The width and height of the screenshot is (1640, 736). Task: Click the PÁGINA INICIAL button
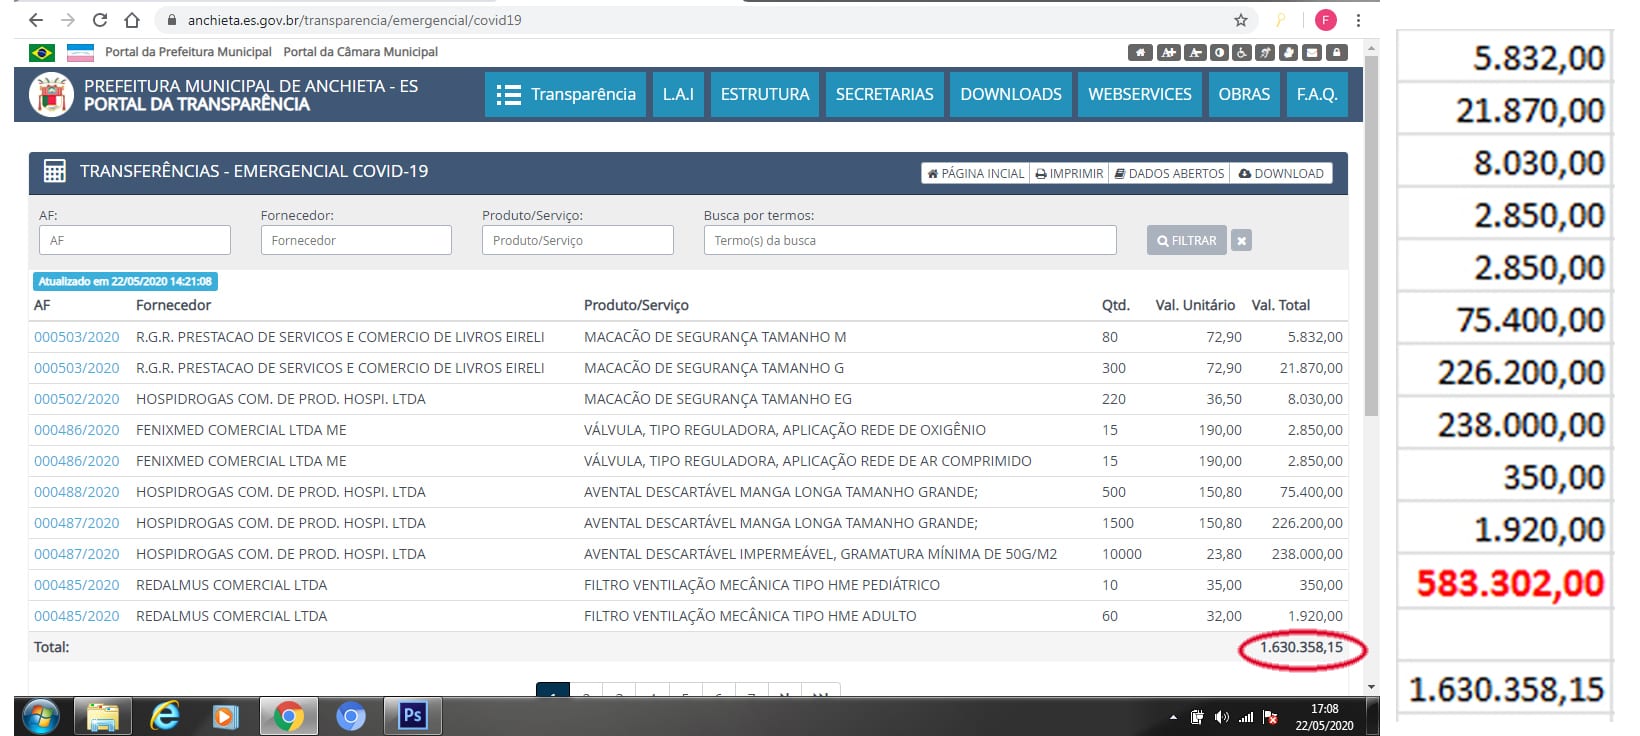pos(975,173)
